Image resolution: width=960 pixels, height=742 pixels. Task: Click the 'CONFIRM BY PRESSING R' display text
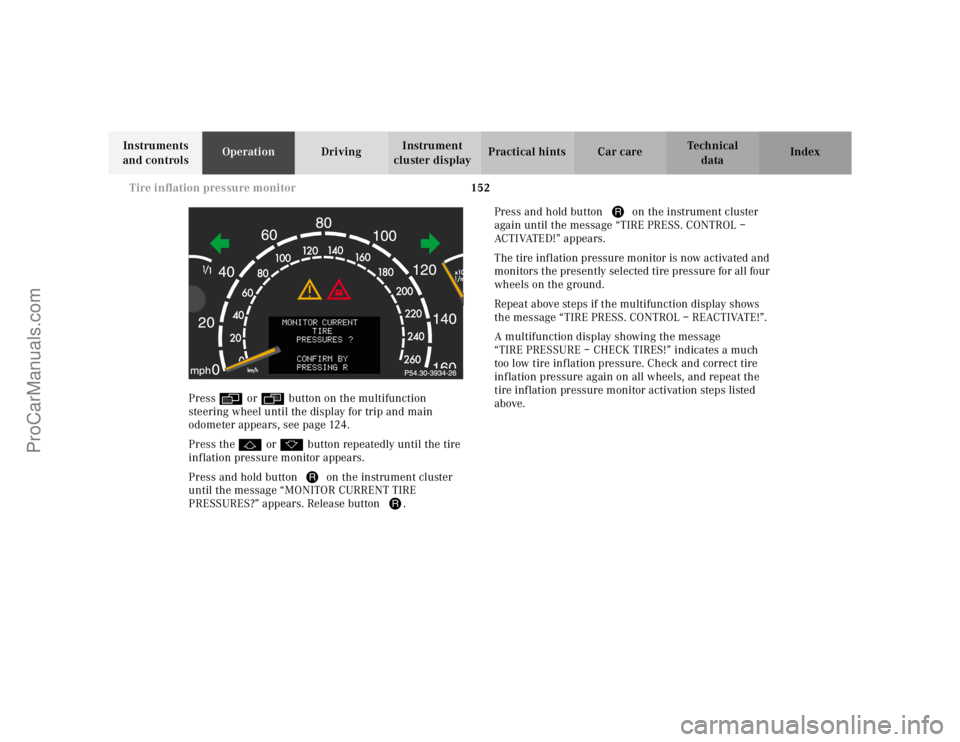point(322,363)
